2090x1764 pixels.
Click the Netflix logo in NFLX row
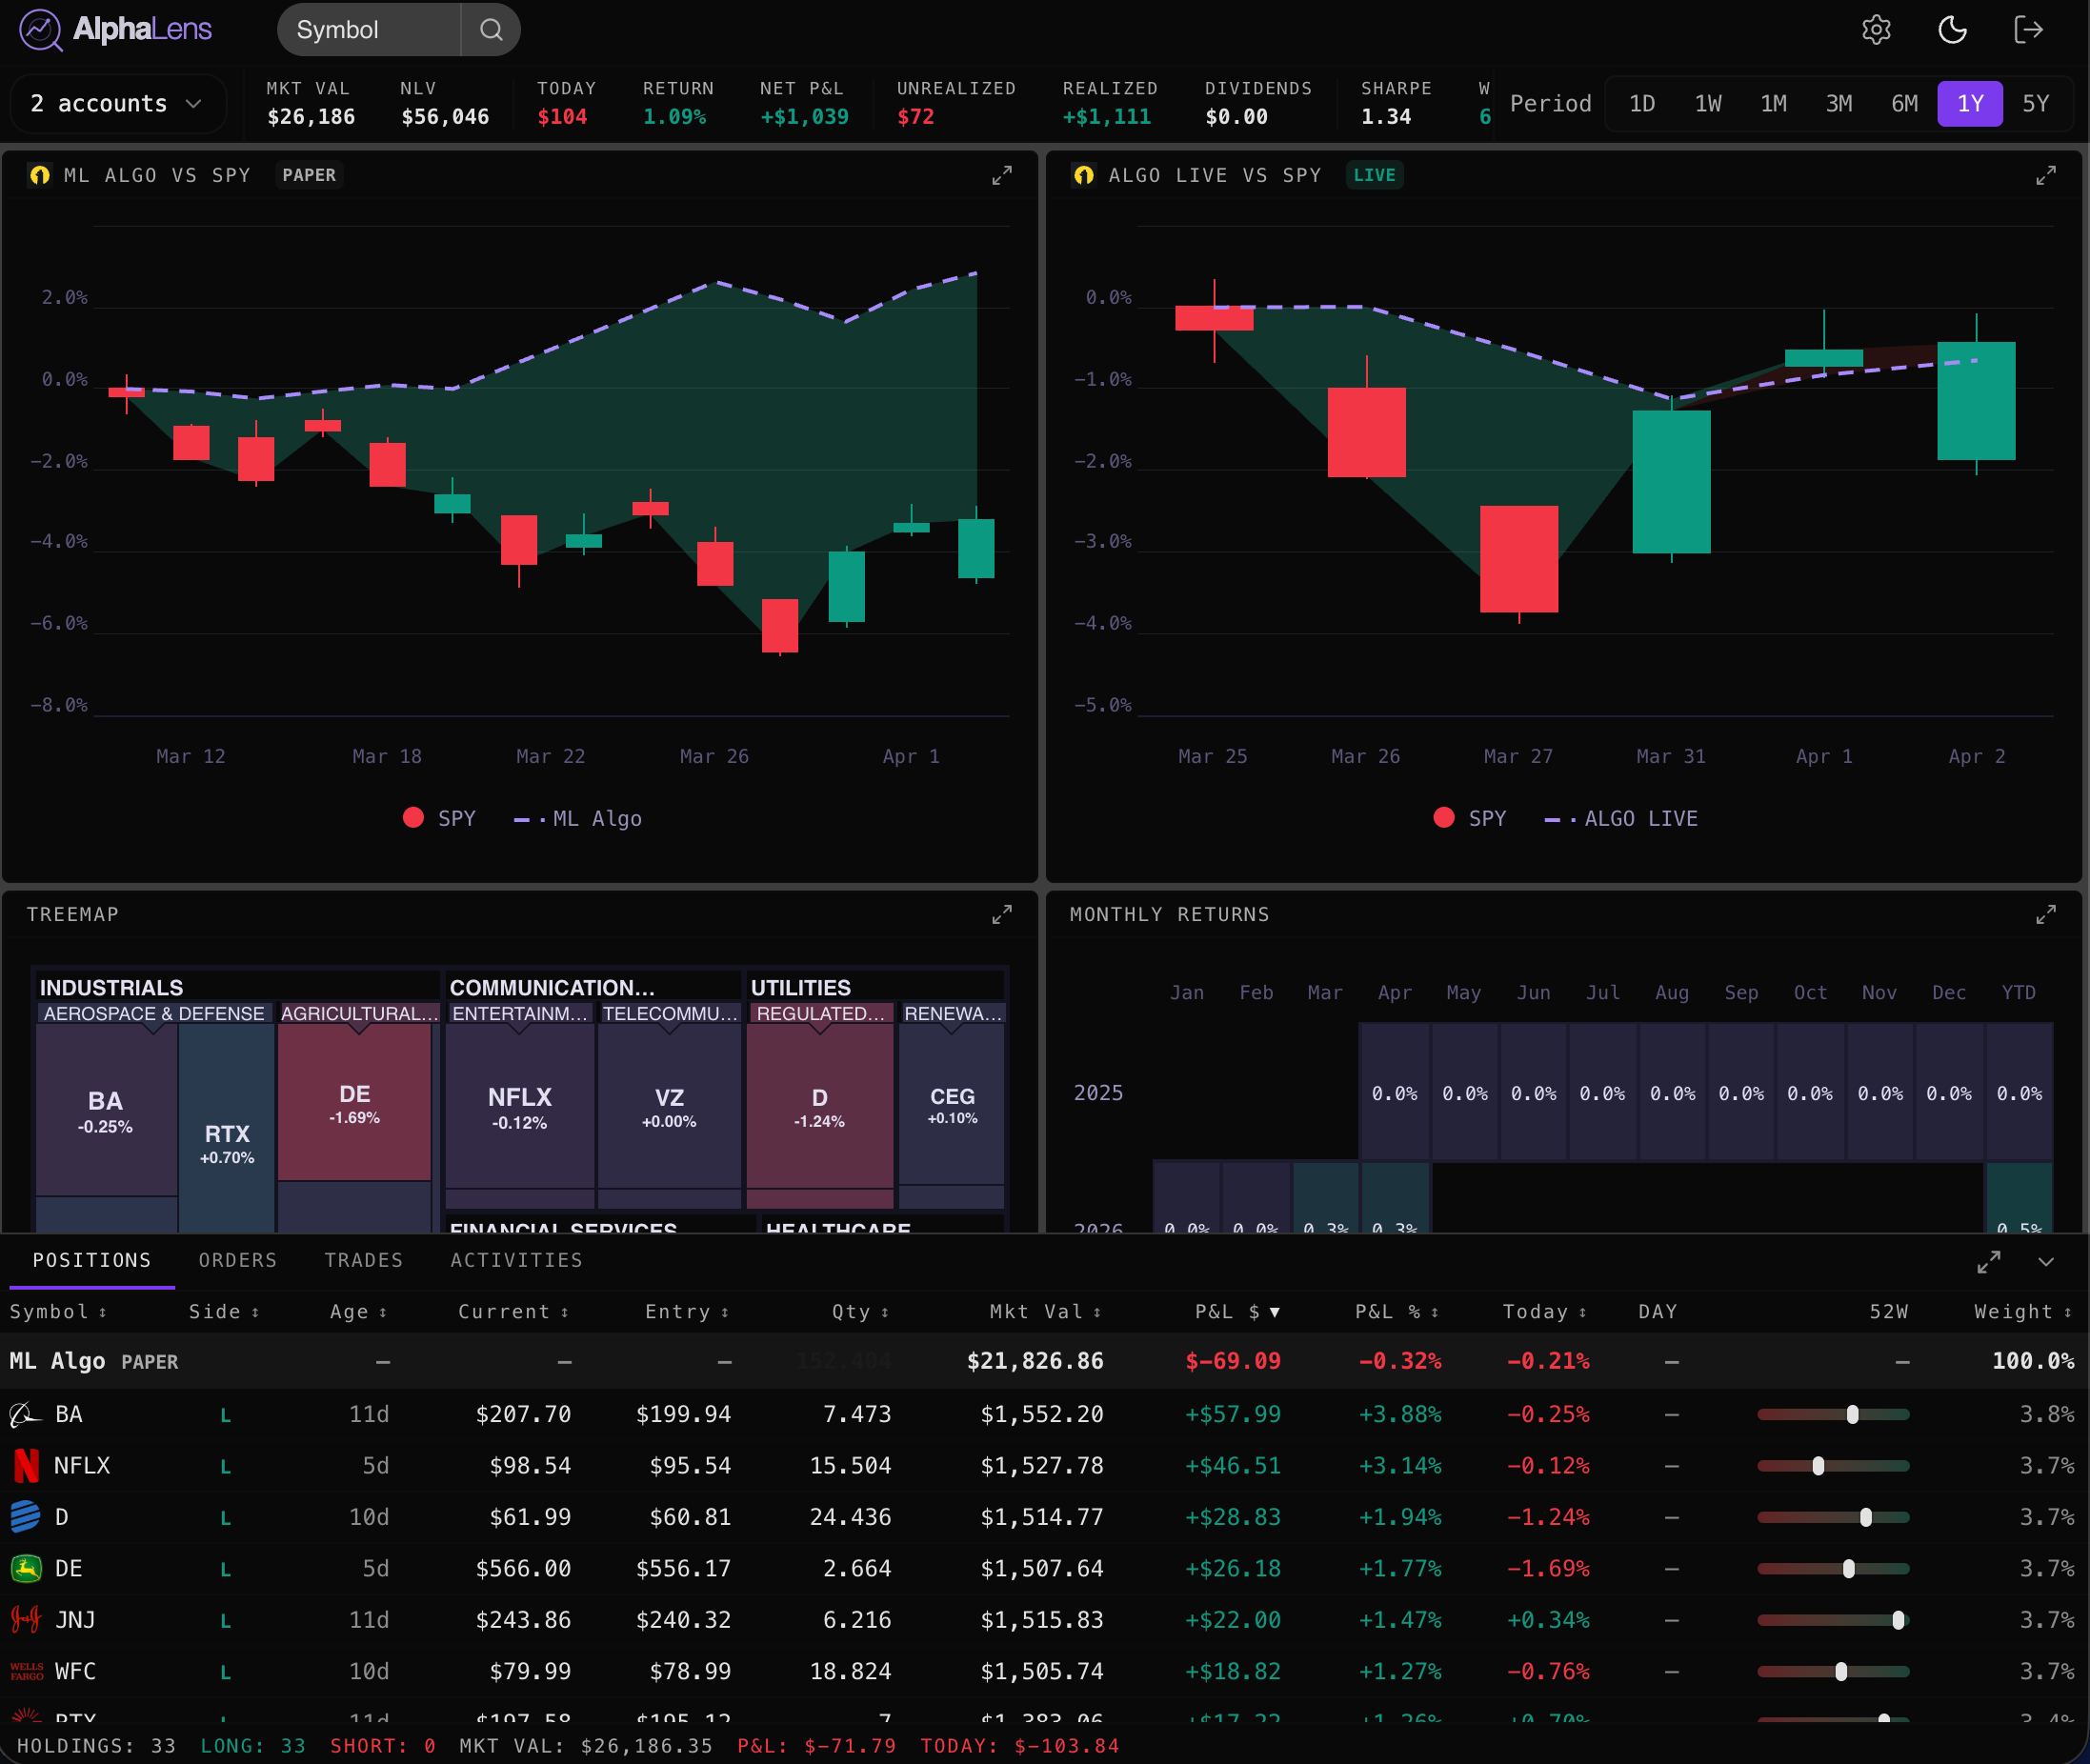coord(26,1466)
